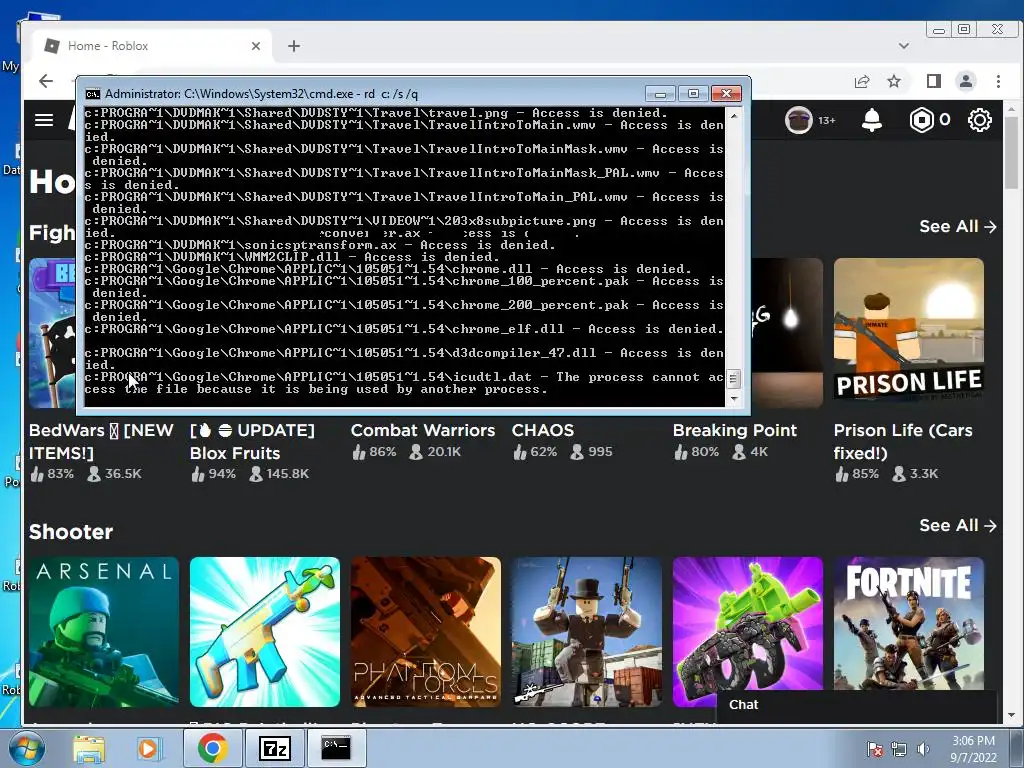Expand Chrome tab search chevron
Viewport: 1024px width, 768px height.
pos(904,46)
